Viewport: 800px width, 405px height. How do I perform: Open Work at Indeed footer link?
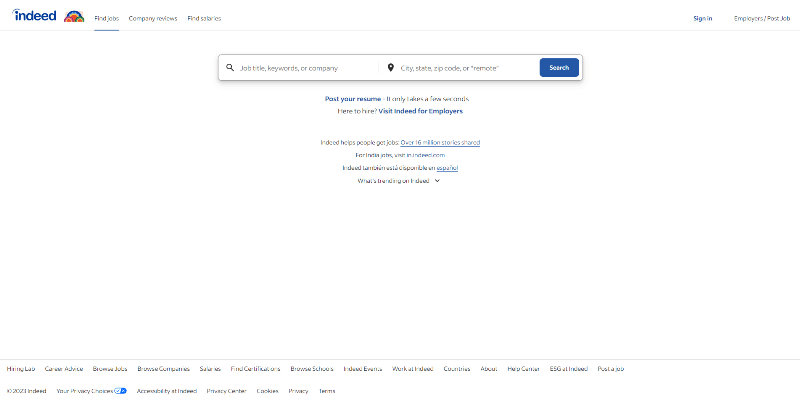click(413, 369)
